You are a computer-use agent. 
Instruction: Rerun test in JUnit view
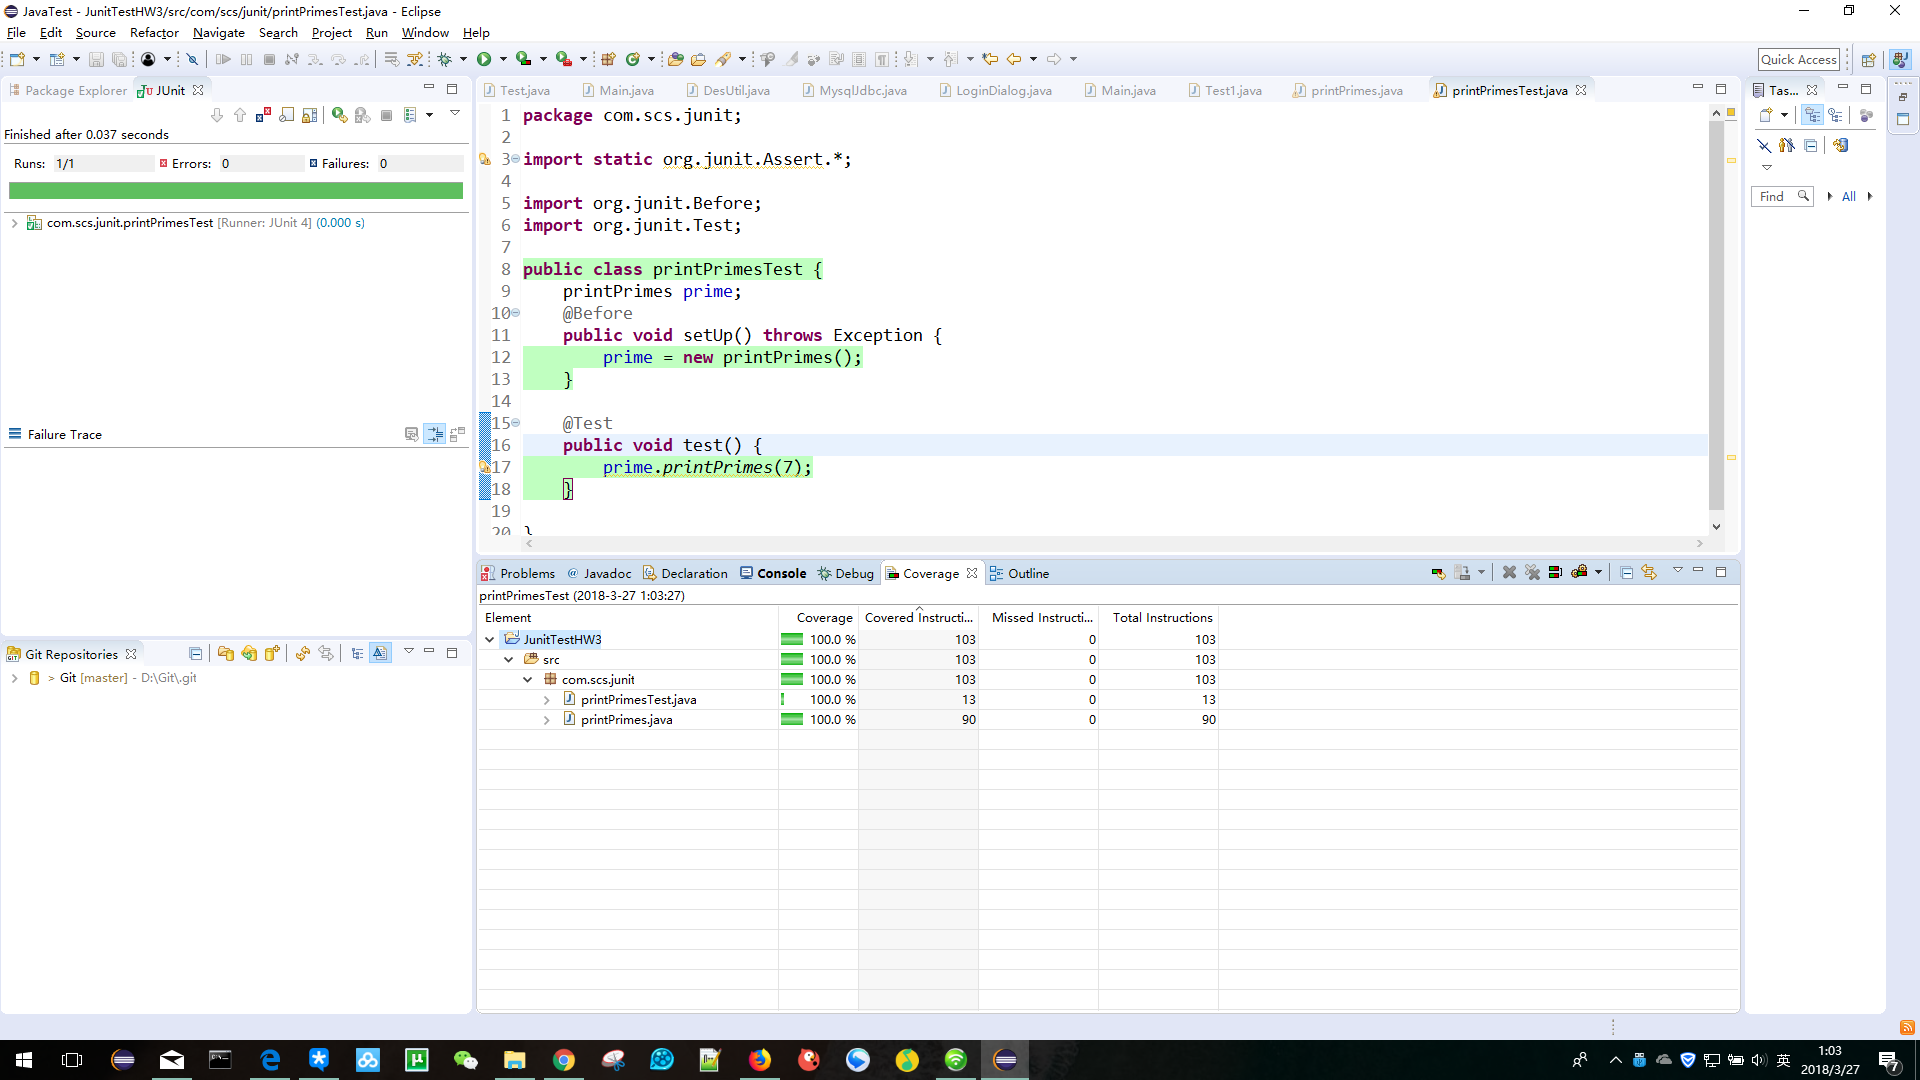(339, 115)
